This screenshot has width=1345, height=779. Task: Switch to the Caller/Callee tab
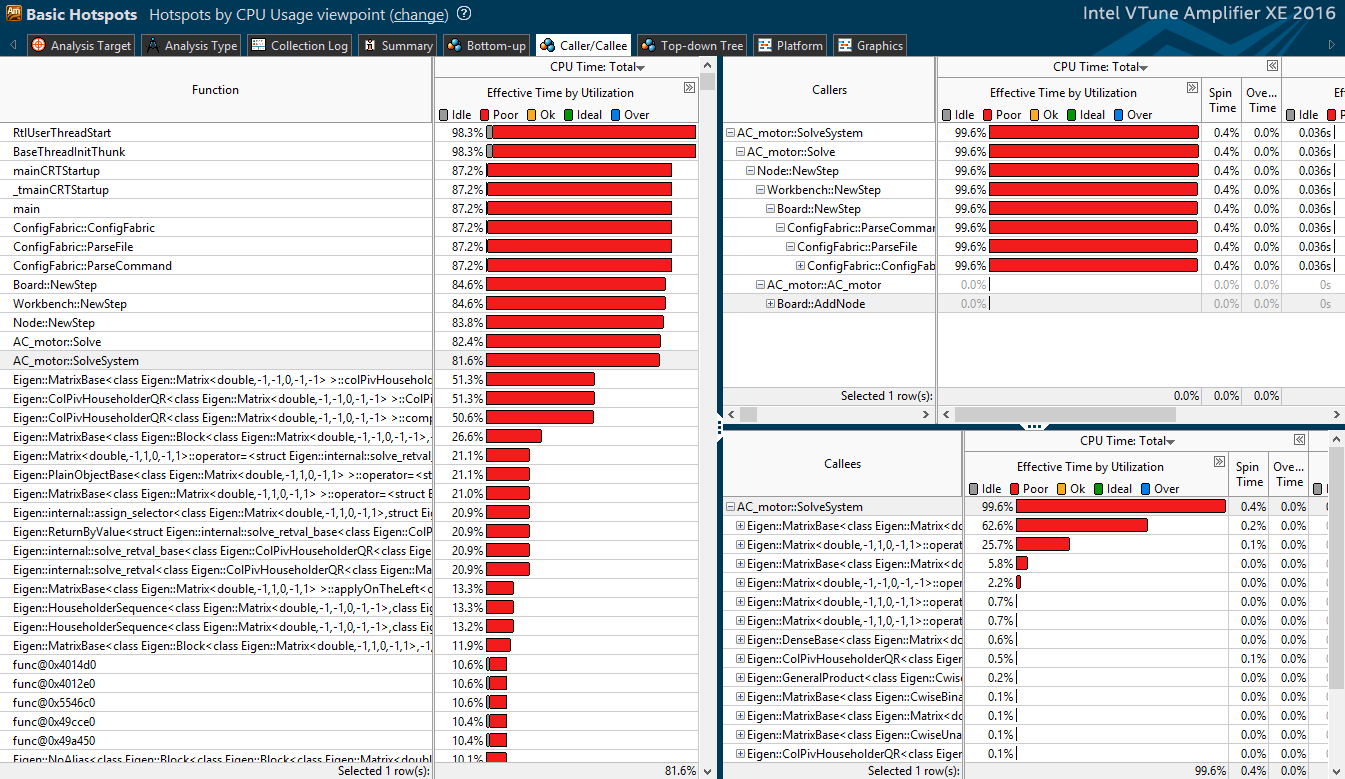pos(583,45)
